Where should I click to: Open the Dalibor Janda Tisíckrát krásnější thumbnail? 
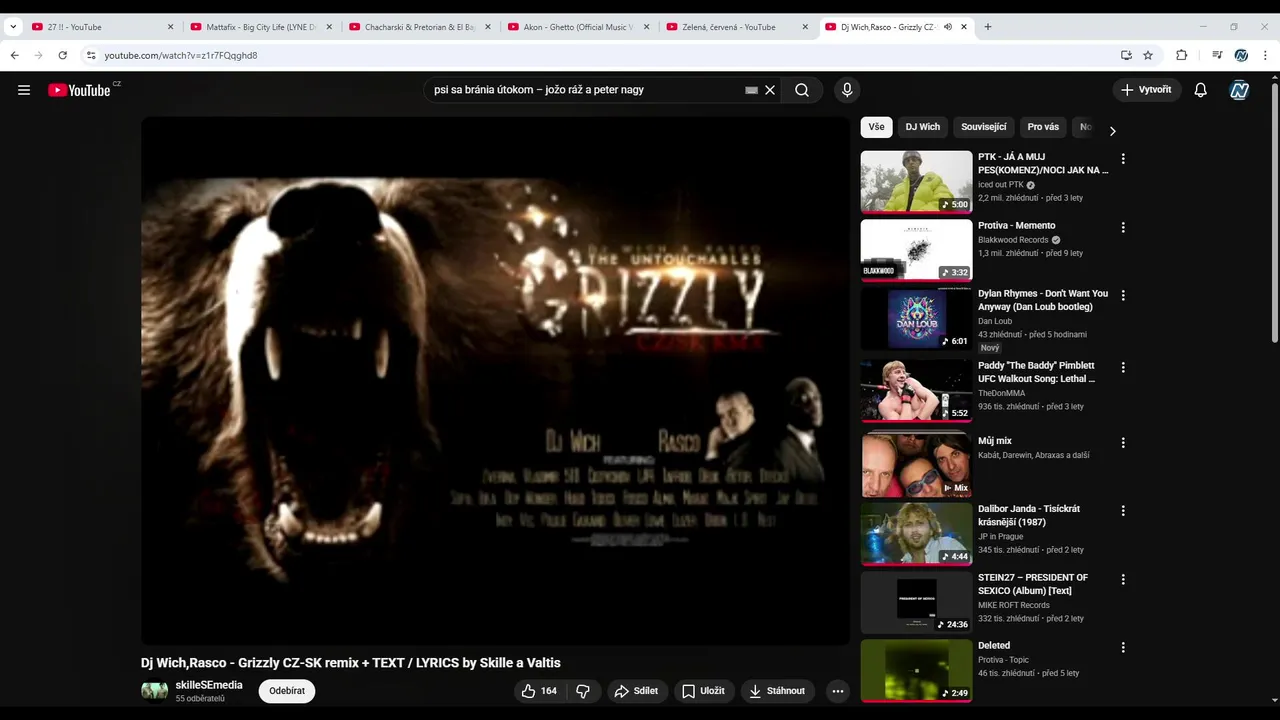pos(916,534)
